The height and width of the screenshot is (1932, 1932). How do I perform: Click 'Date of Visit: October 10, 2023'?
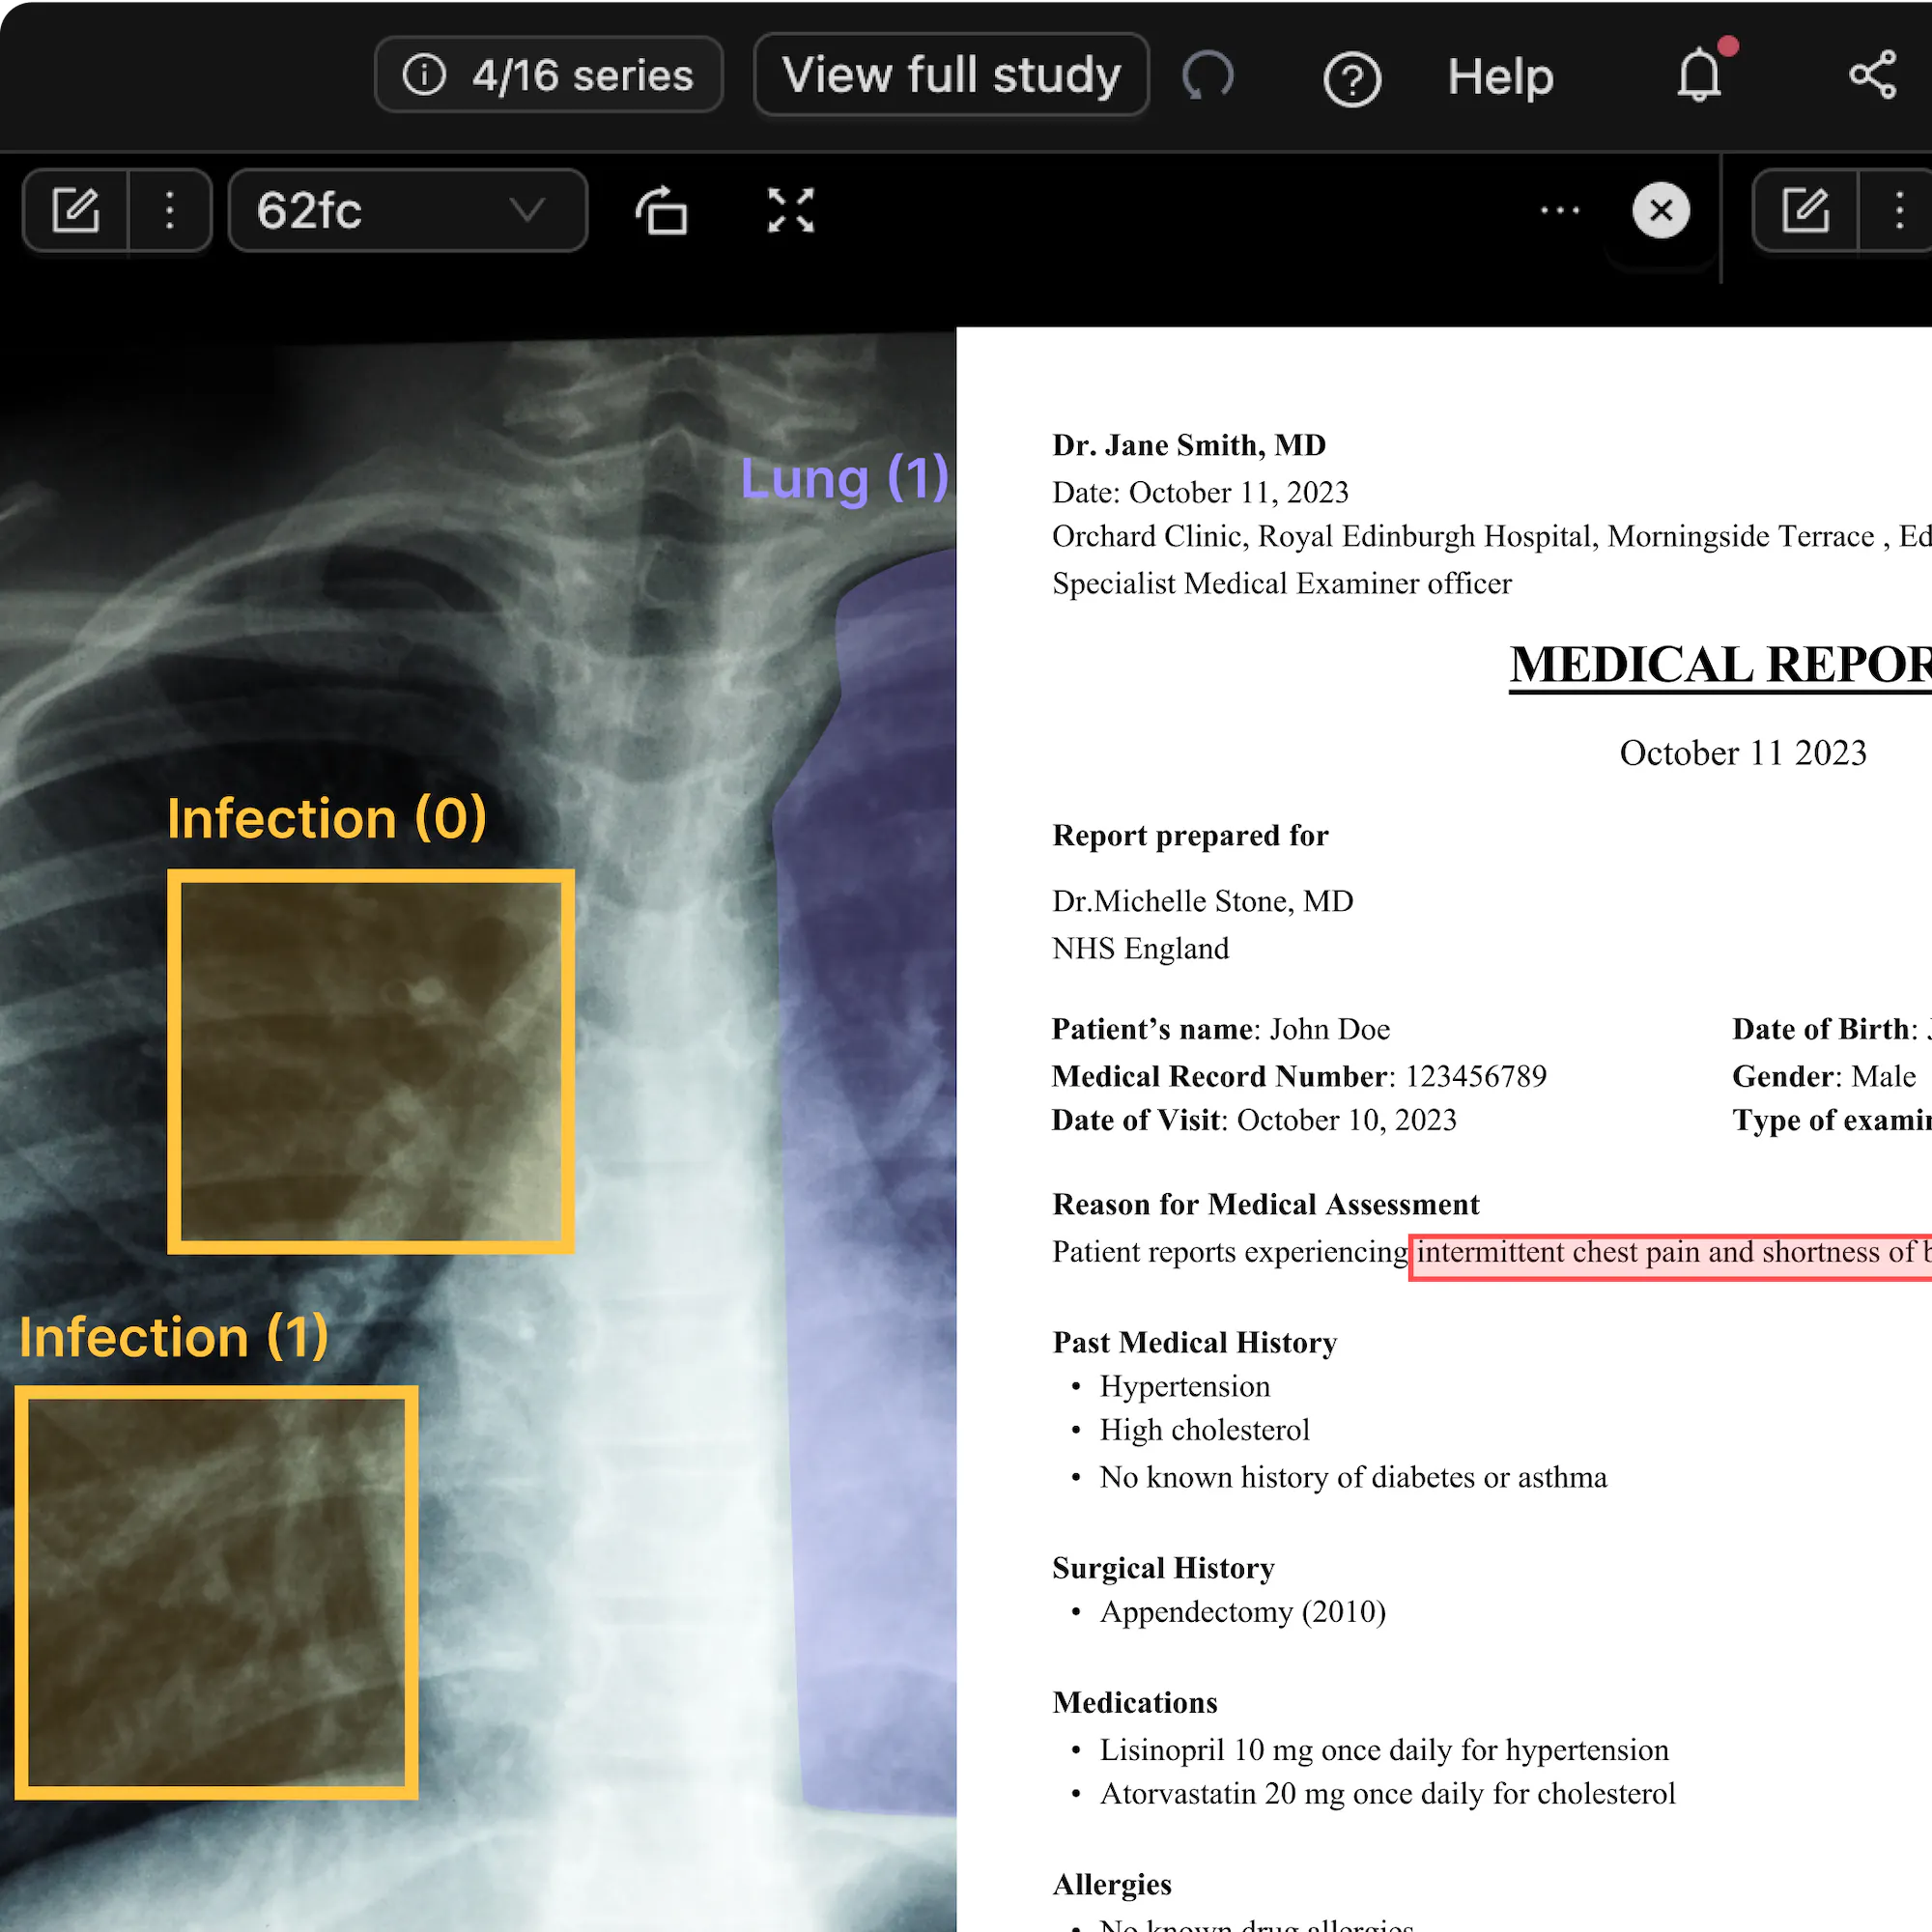(1254, 1120)
